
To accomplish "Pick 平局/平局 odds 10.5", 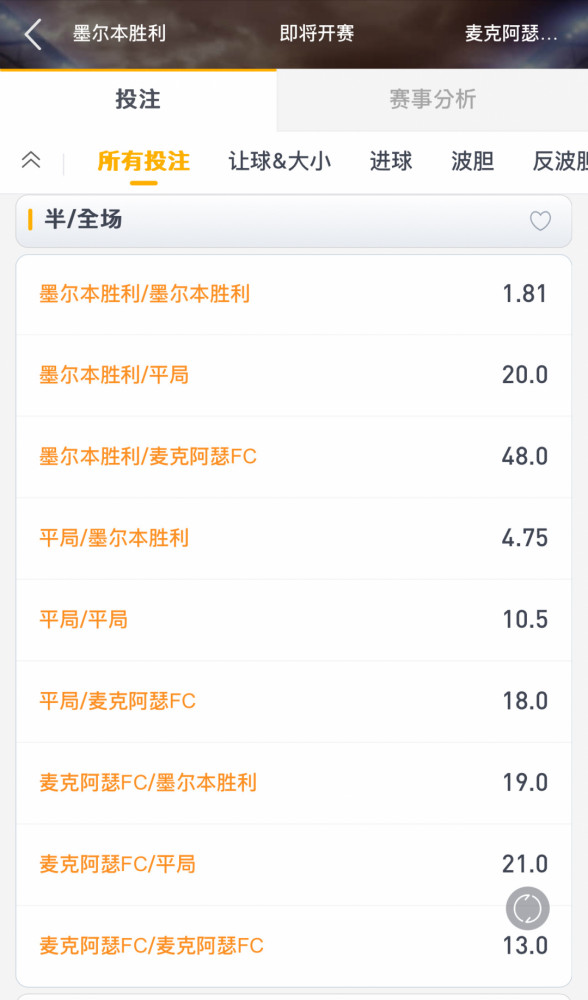I will pyautogui.click(x=293, y=620).
